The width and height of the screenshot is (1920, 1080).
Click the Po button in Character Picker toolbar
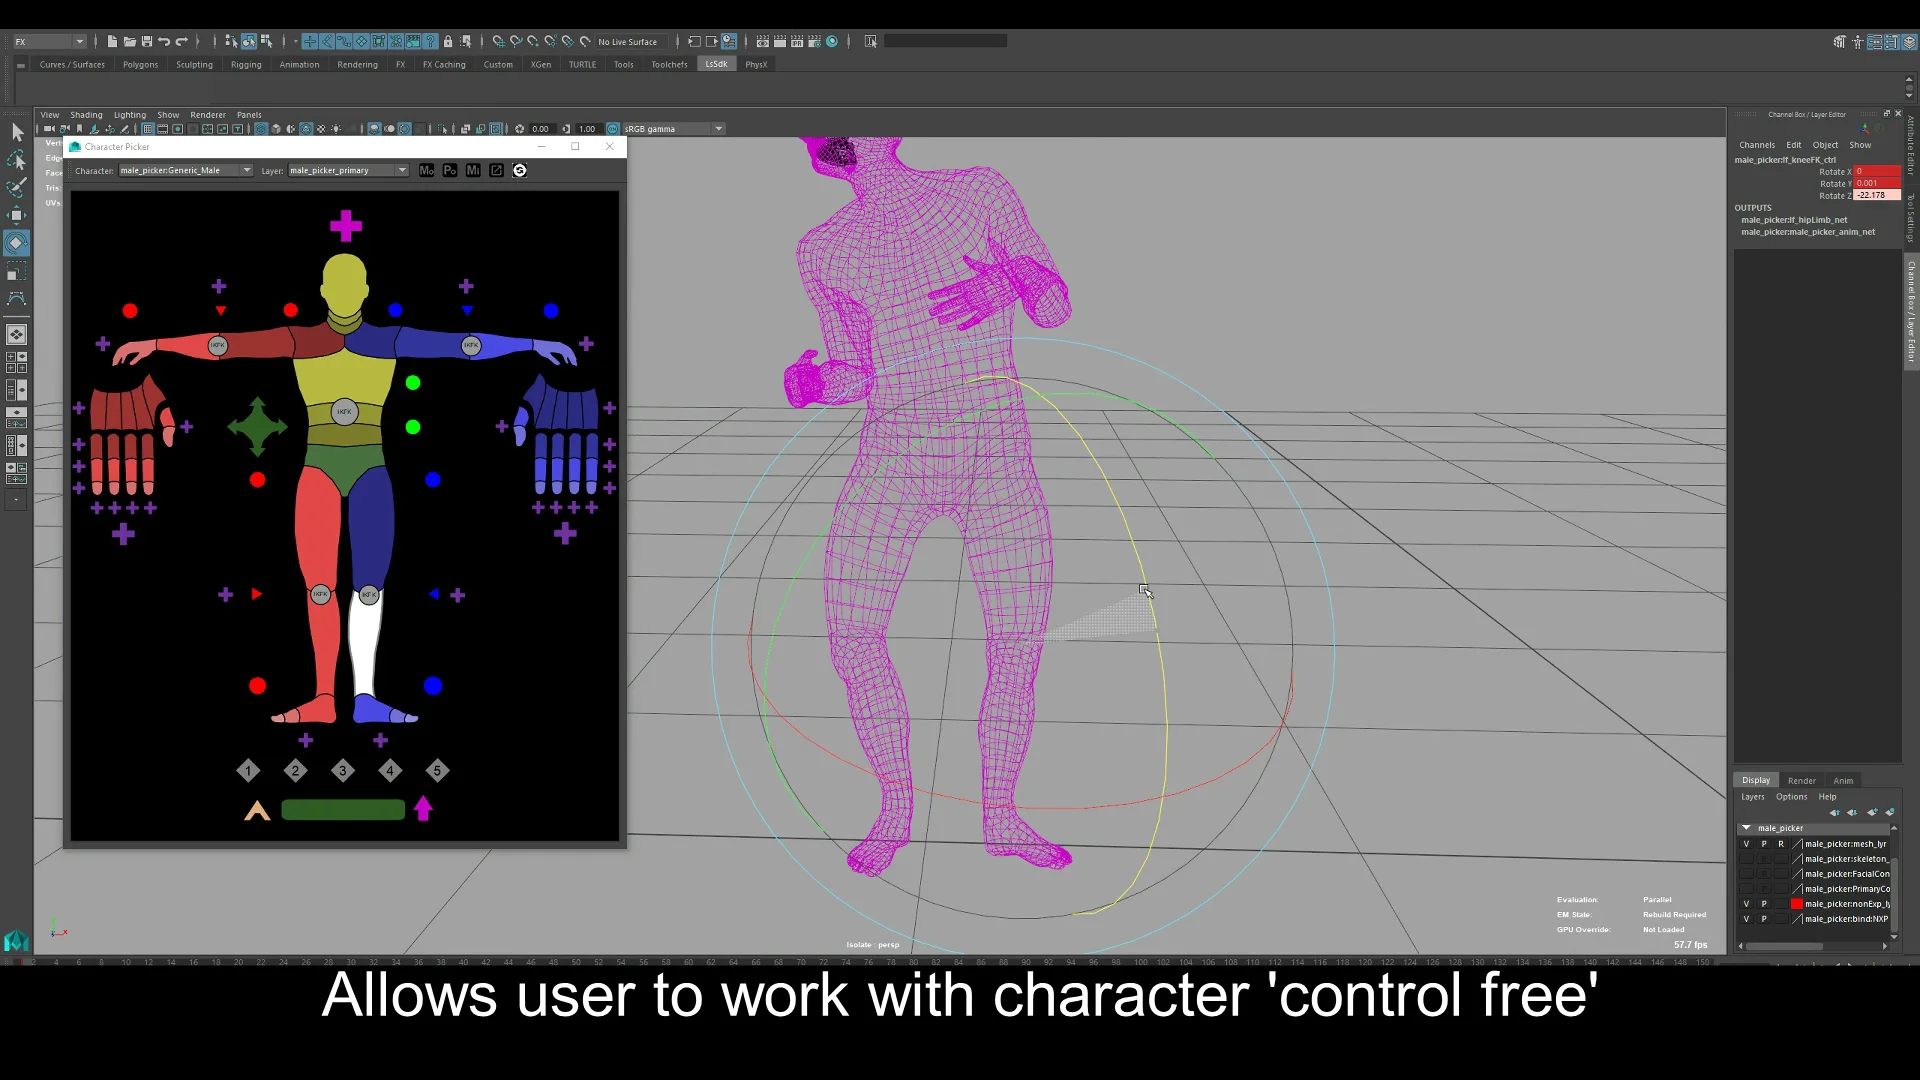[x=451, y=170]
